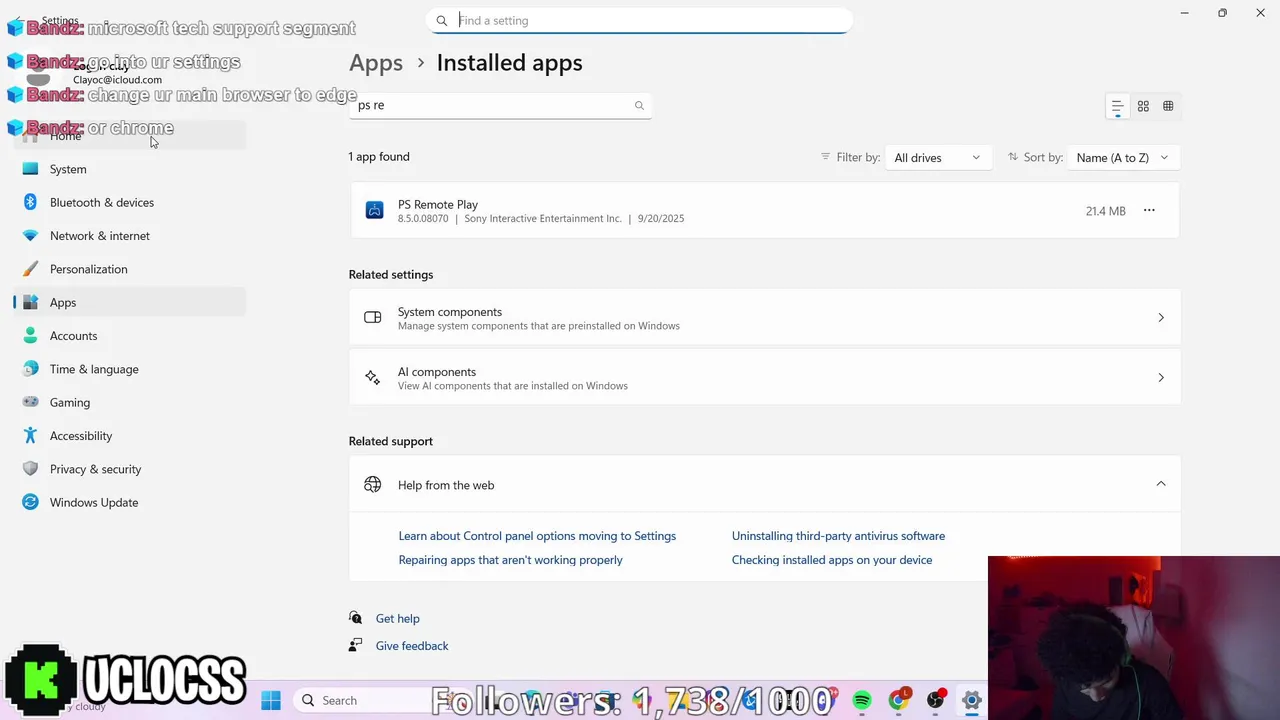
Task: Open Repairing apps that aren't working properly
Action: click(x=510, y=560)
